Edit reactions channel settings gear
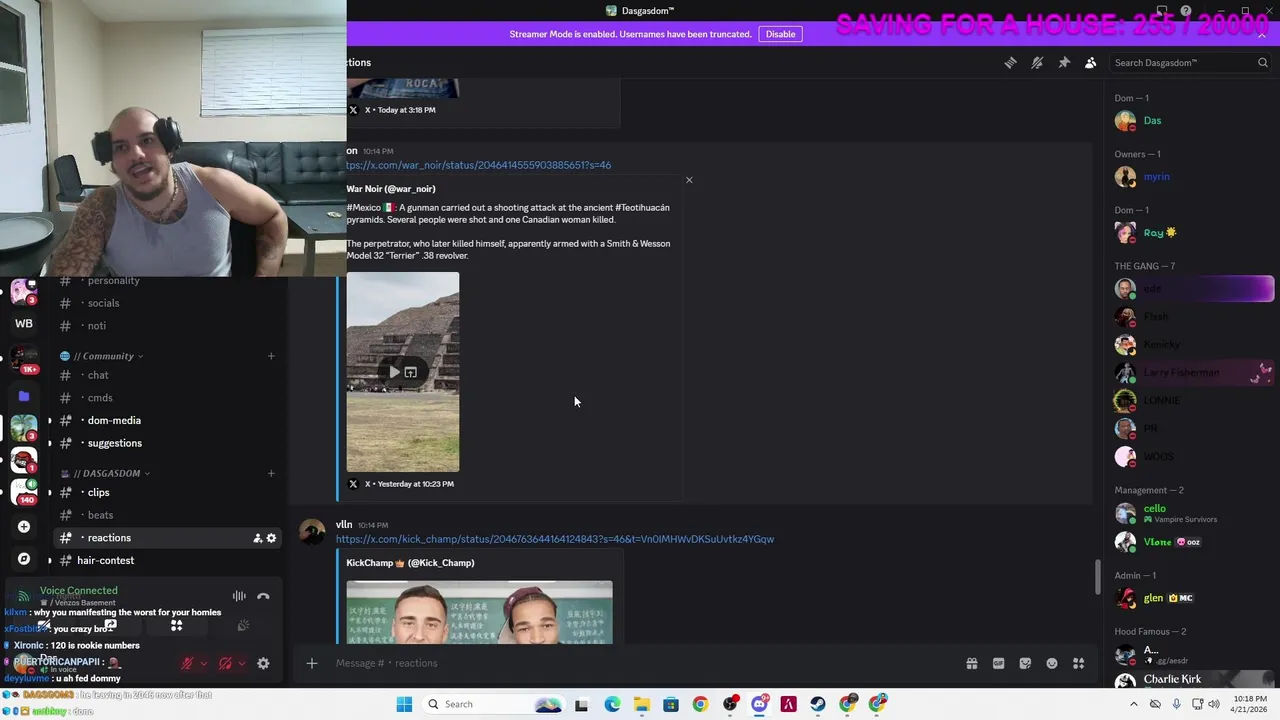This screenshot has width=1280, height=720. coord(271,538)
